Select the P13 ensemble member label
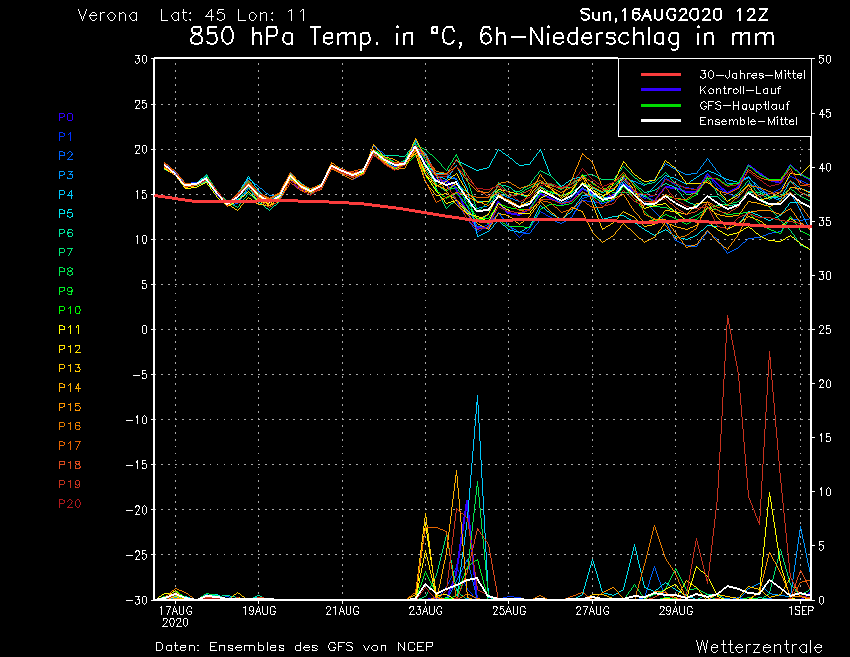Viewport: 850px width, 657px height. (x=69, y=368)
